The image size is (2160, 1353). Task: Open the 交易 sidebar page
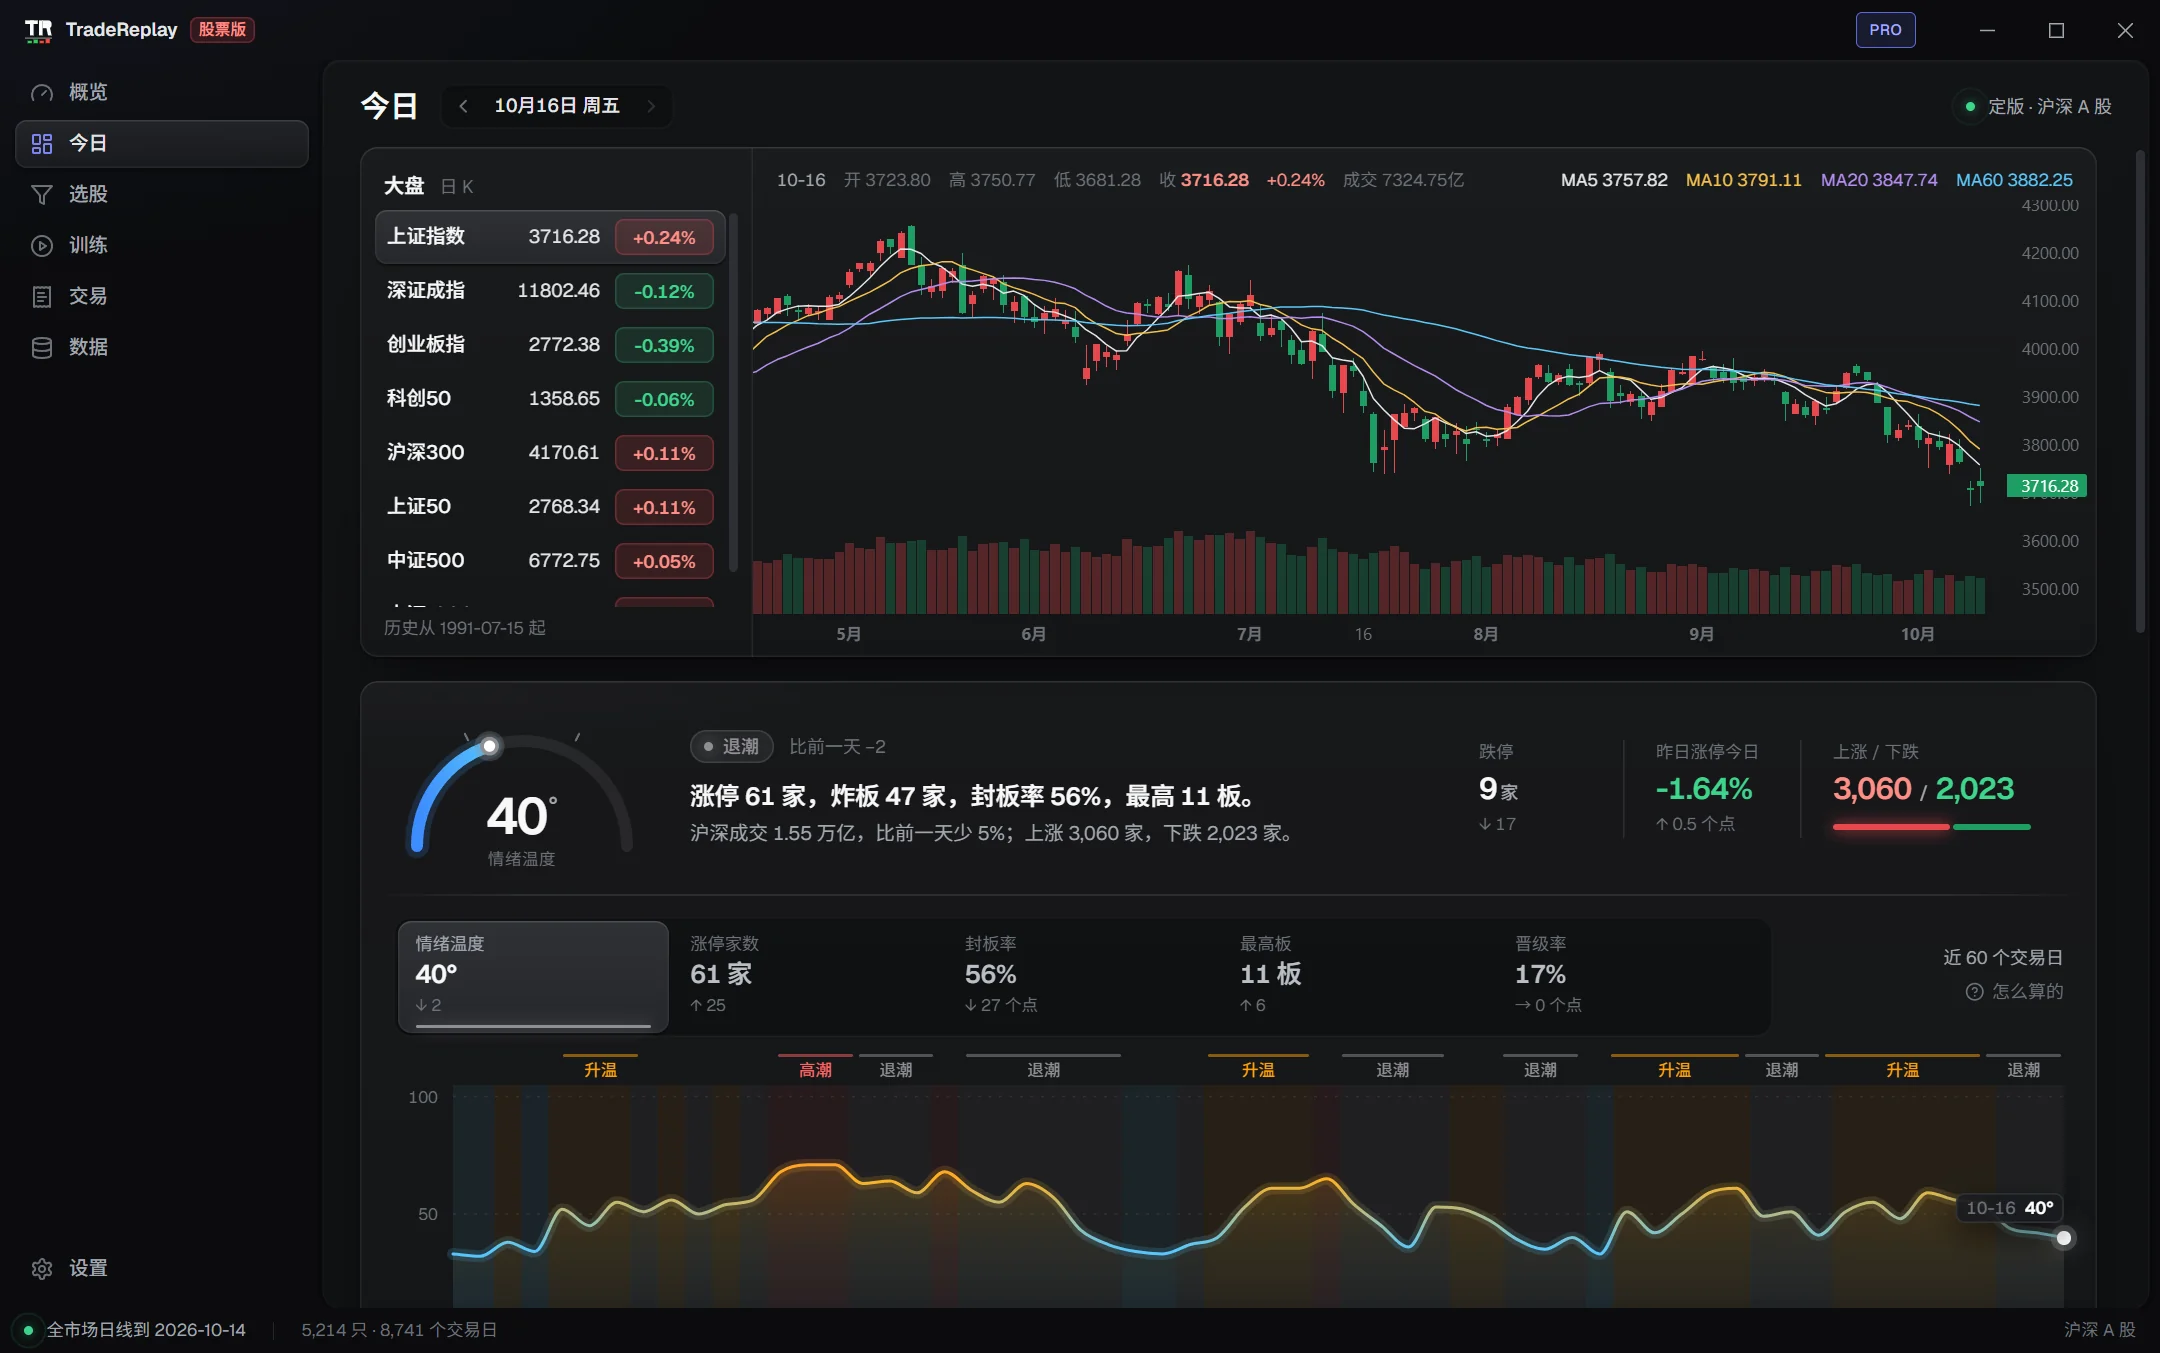162,296
